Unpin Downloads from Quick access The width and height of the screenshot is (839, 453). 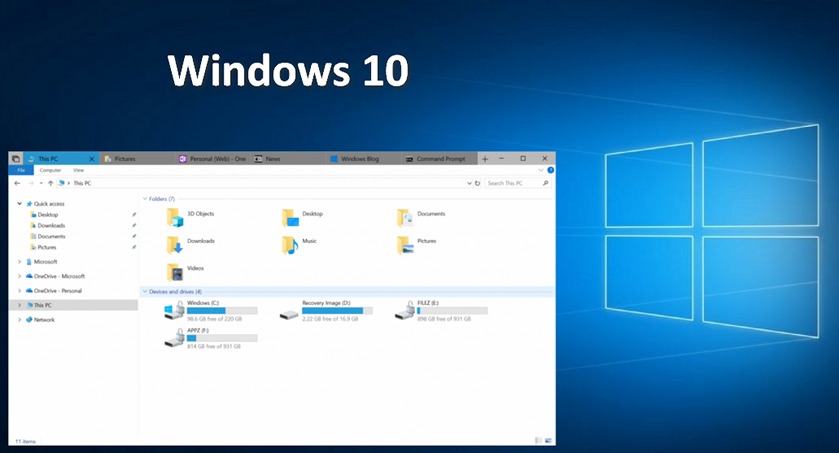pos(134,225)
